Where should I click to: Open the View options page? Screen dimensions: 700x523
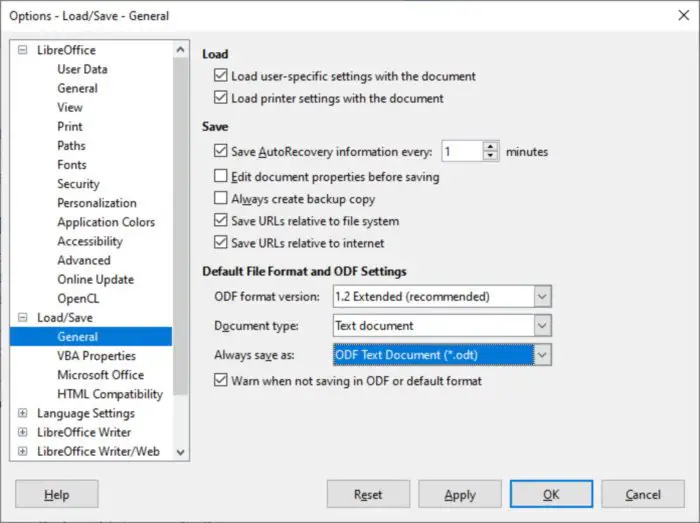pos(70,108)
